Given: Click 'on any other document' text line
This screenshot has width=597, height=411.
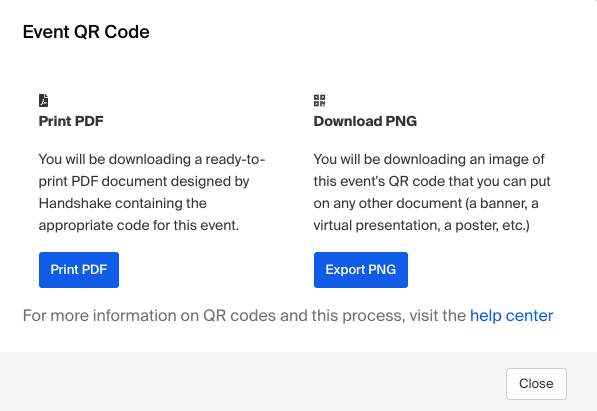Looking at the screenshot, I should (426, 203).
